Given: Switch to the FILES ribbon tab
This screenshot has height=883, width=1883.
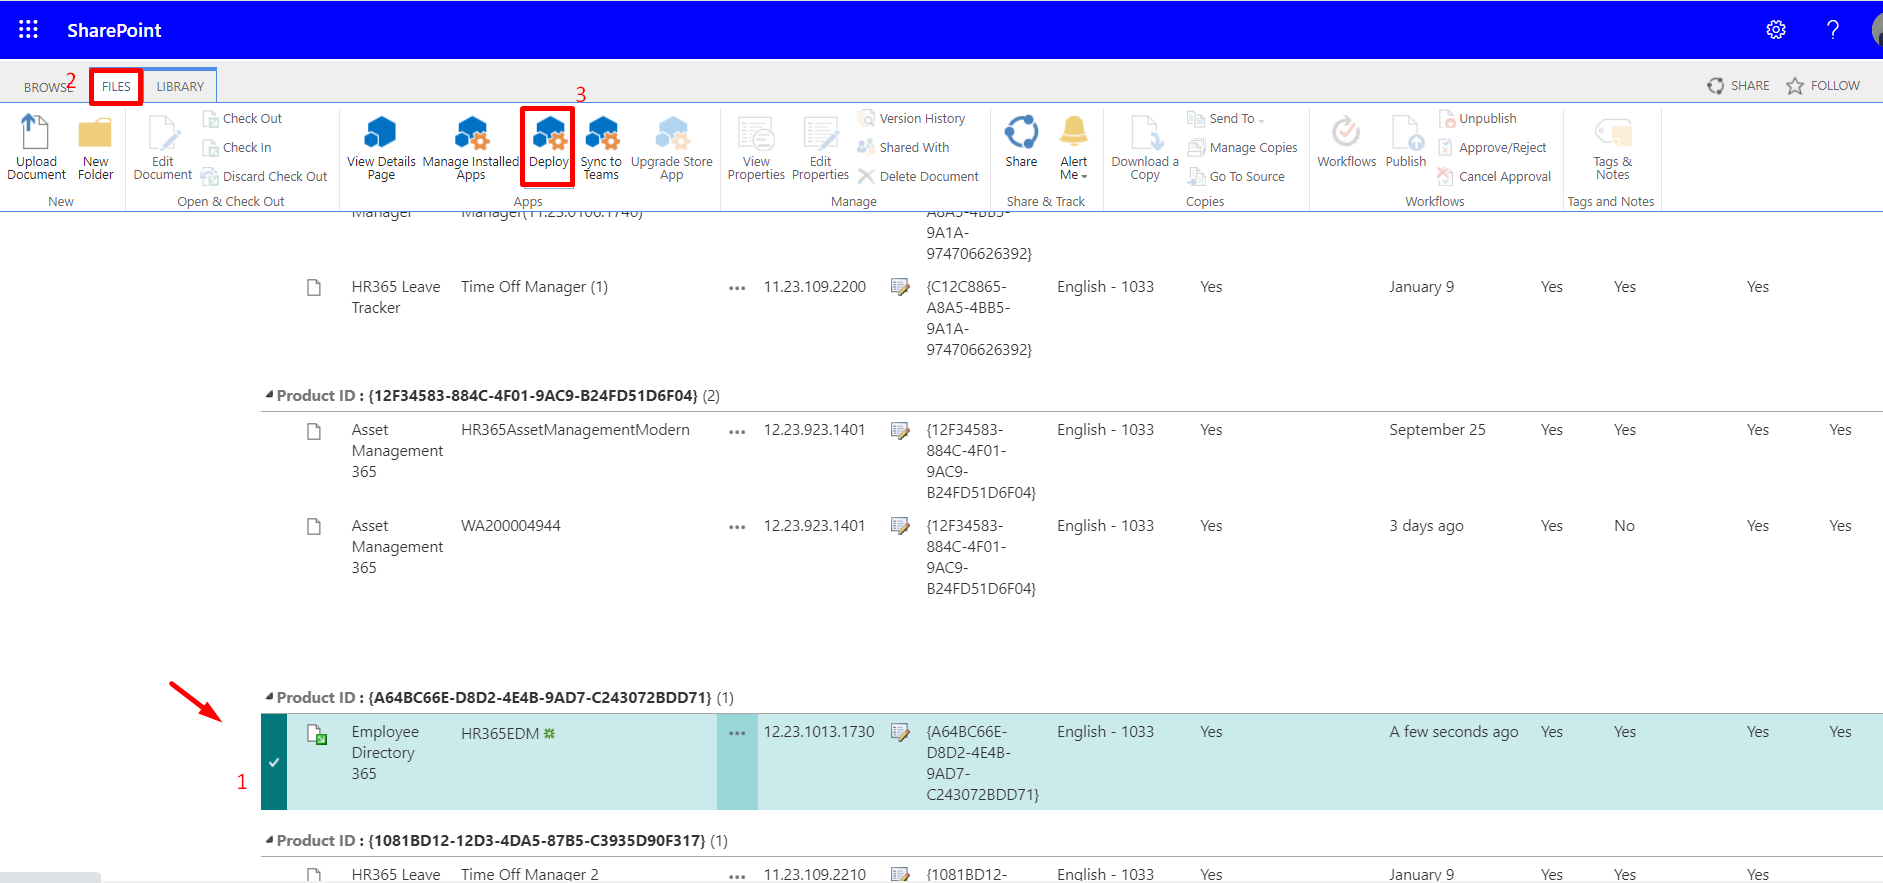Looking at the screenshot, I should tap(116, 86).
